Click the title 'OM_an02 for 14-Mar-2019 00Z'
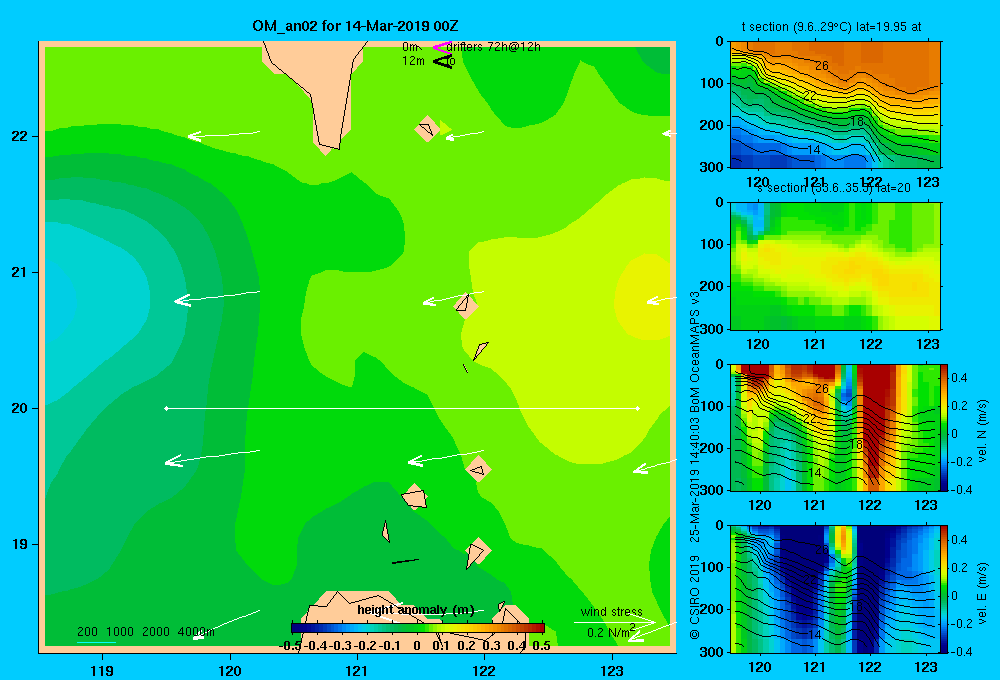1000x680 pixels. pyautogui.click(x=355, y=26)
